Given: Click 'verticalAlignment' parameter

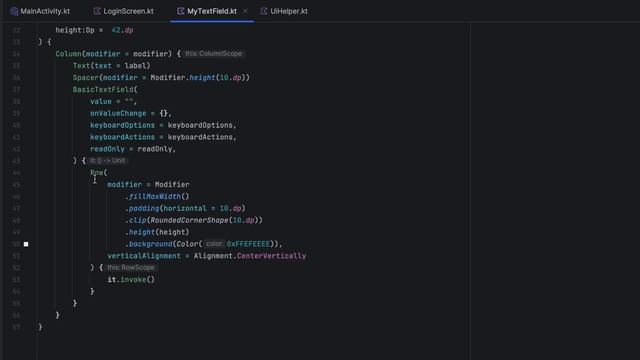Looking at the screenshot, I should tap(144, 256).
